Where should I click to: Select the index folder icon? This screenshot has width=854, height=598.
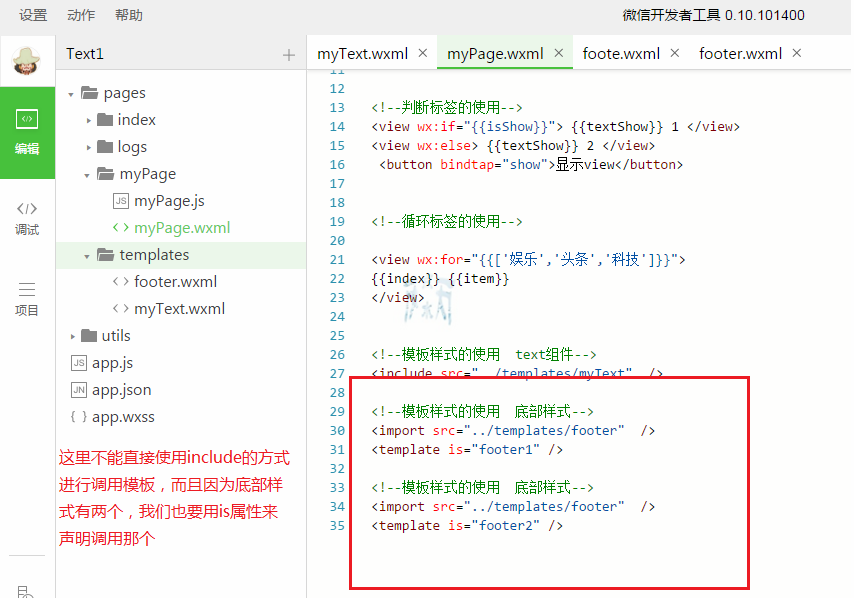pyautogui.click(x=105, y=119)
